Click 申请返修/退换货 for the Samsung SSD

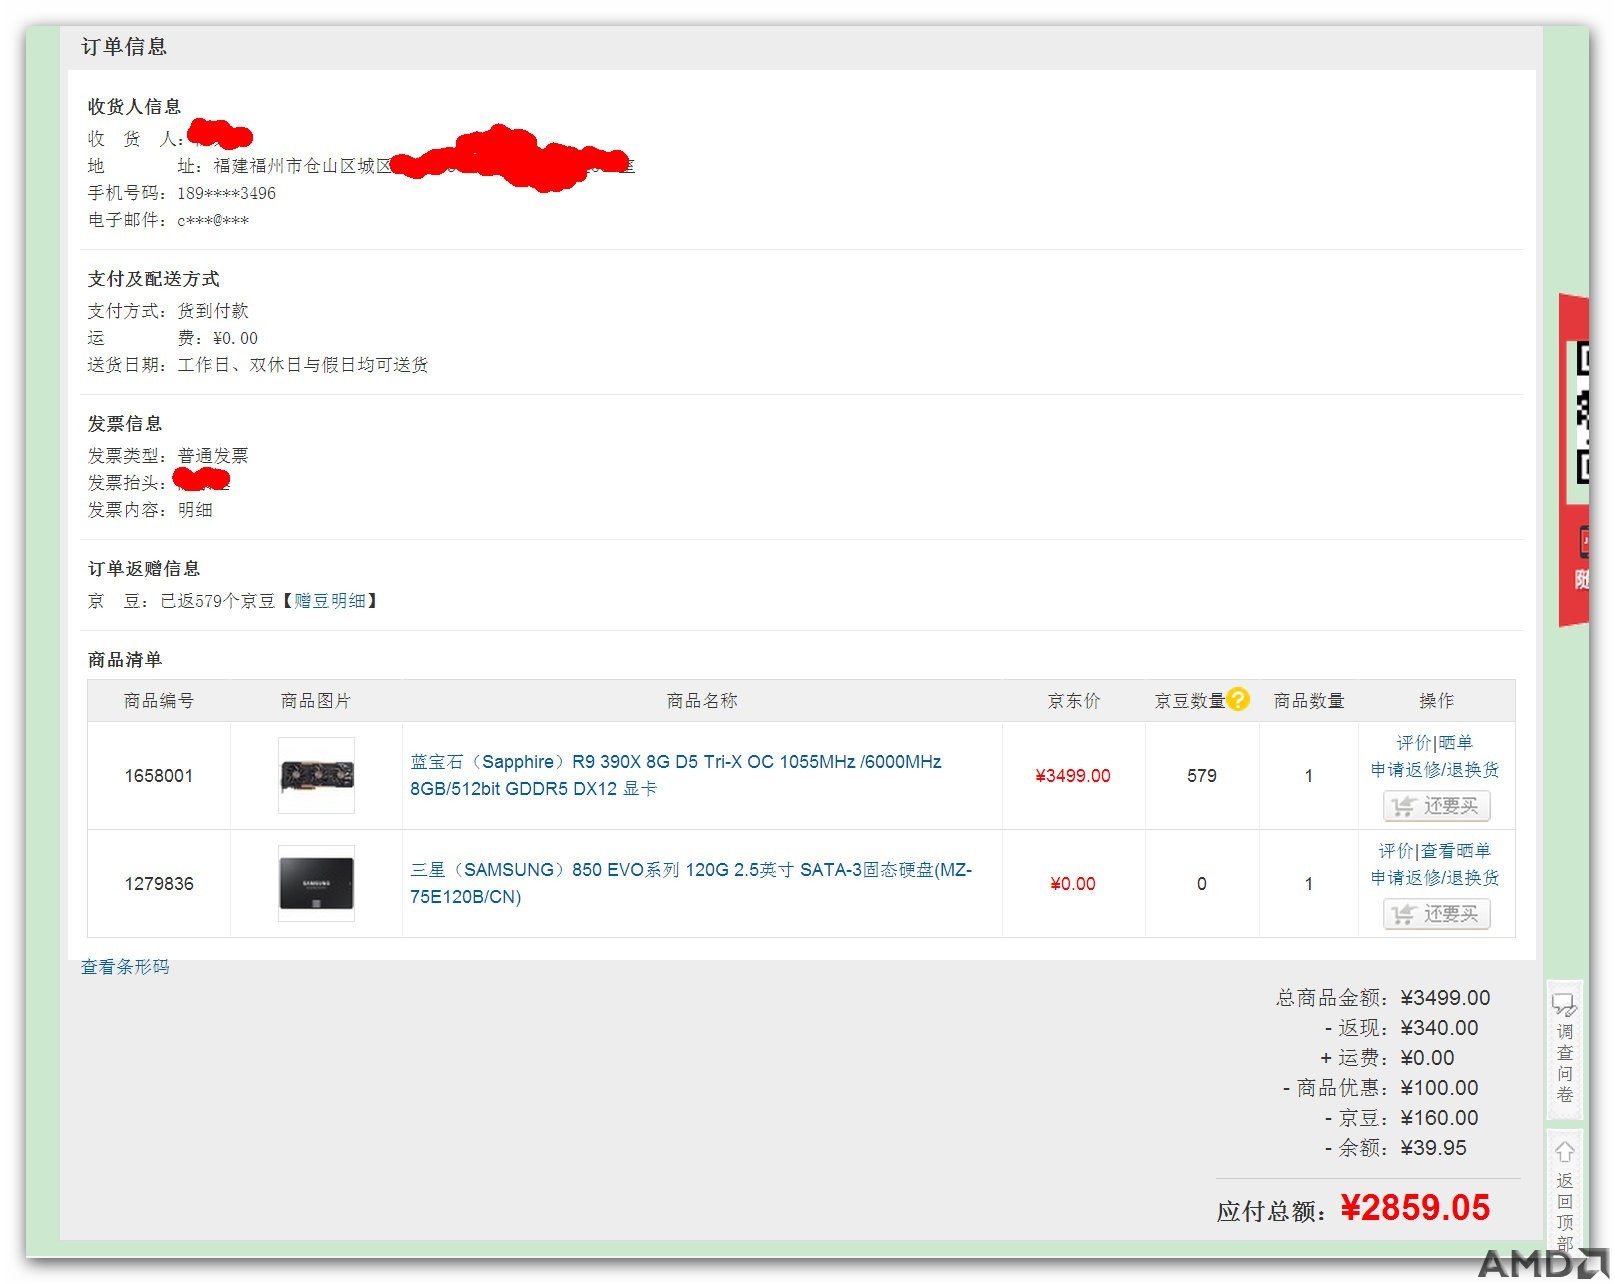click(1435, 878)
